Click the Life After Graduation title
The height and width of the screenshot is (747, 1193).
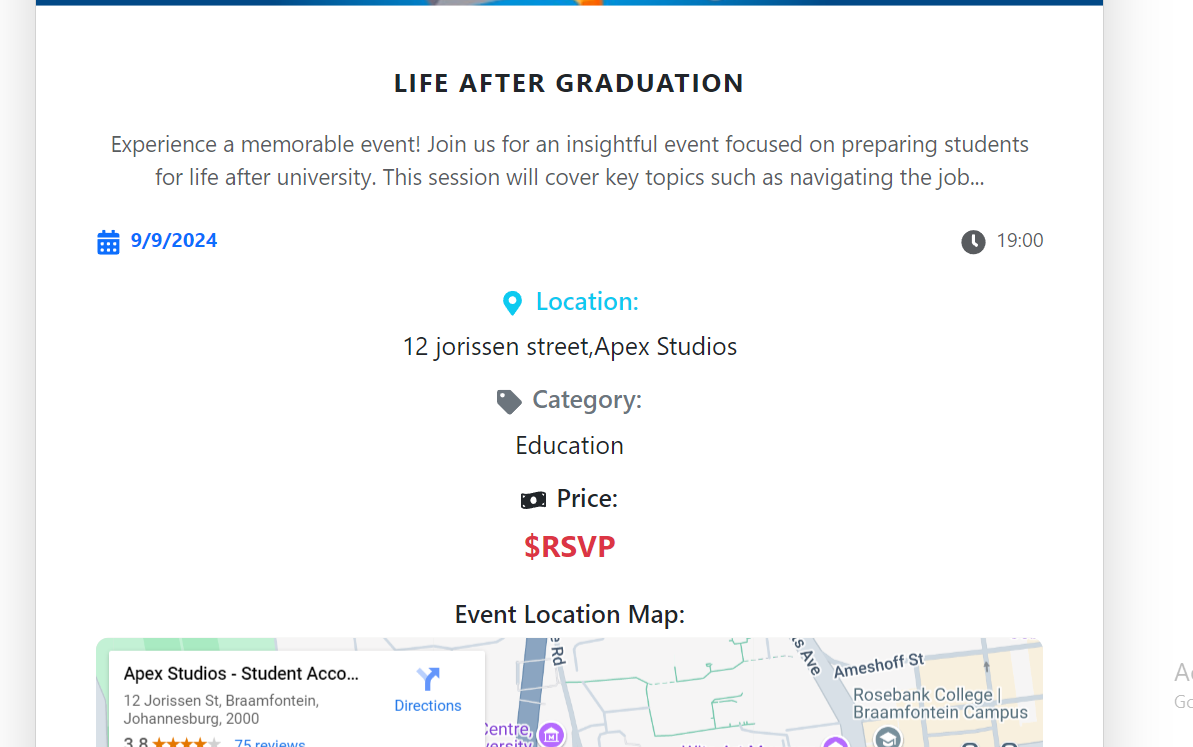(x=569, y=83)
